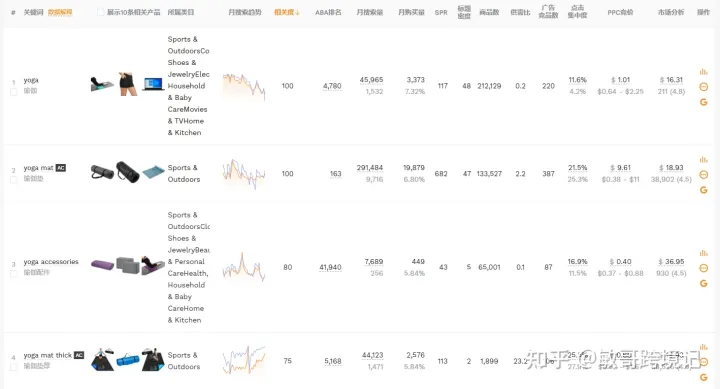Image resolution: width=720 pixels, height=389 pixels.
Task: Click the AC badge next to yoga mat
Action: pyautogui.click(x=61, y=168)
